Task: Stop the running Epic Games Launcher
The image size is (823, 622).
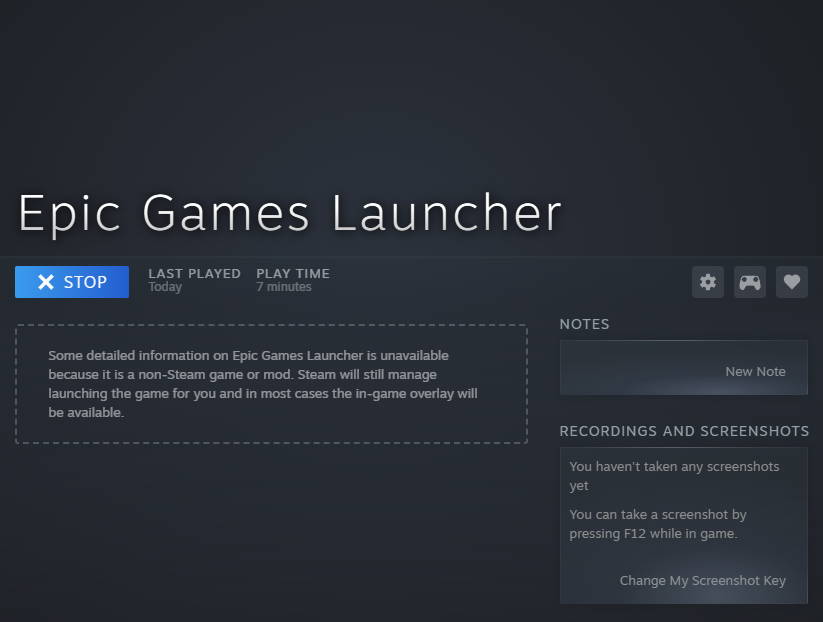Action: [x=72, y=282]
